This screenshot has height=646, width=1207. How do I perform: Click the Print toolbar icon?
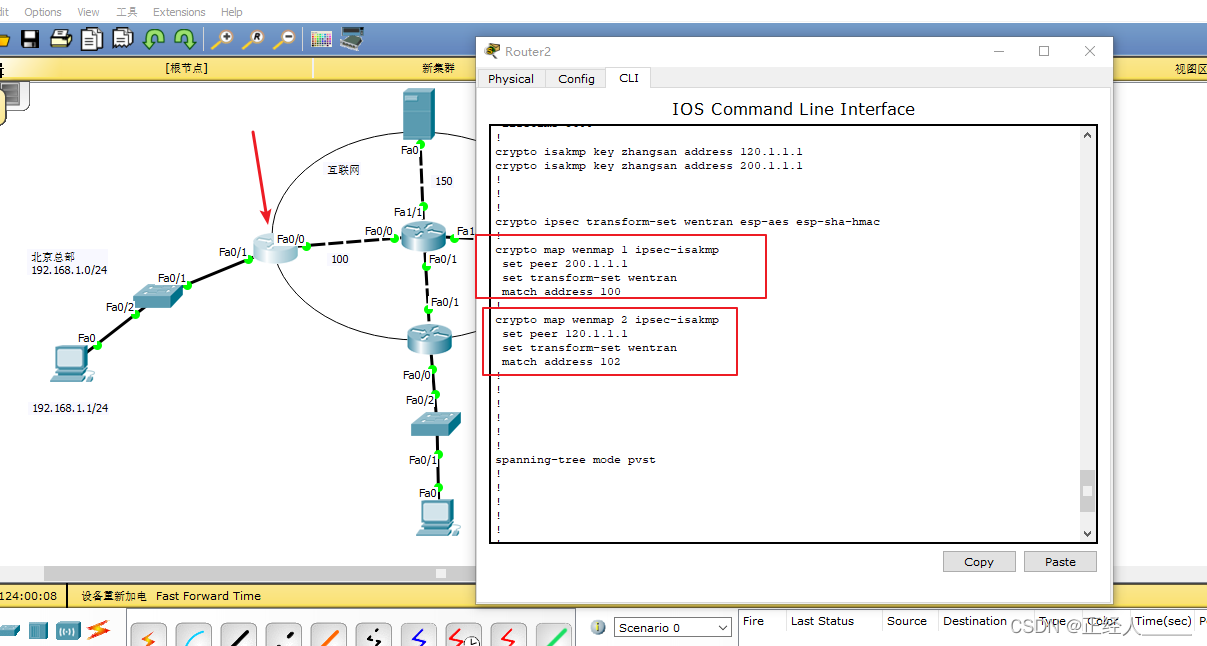(x=61, y=39)
